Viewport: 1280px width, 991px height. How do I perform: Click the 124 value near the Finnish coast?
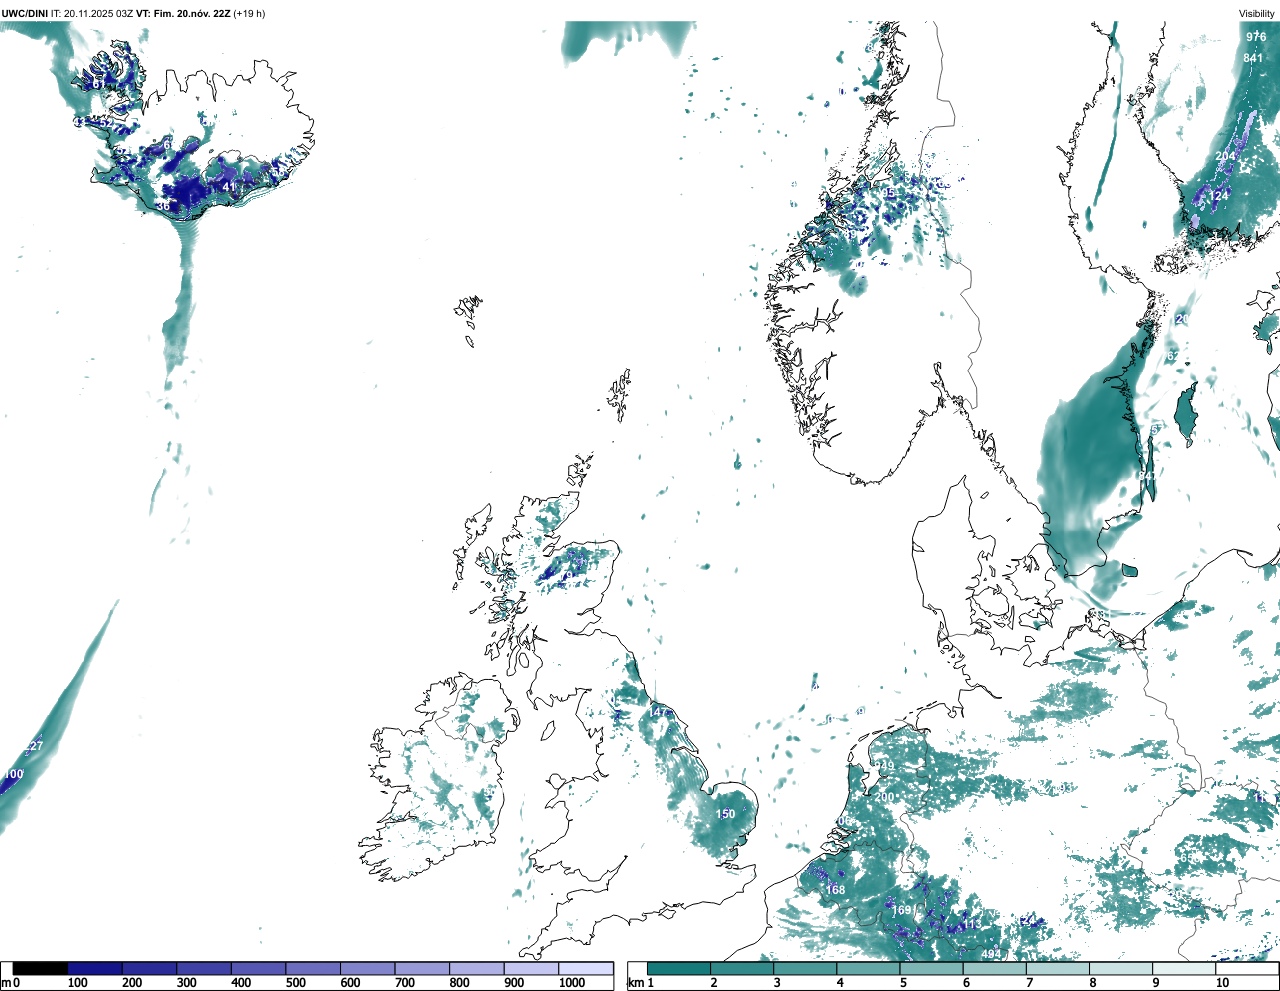pyautogui.click(x=1219, y=197)
